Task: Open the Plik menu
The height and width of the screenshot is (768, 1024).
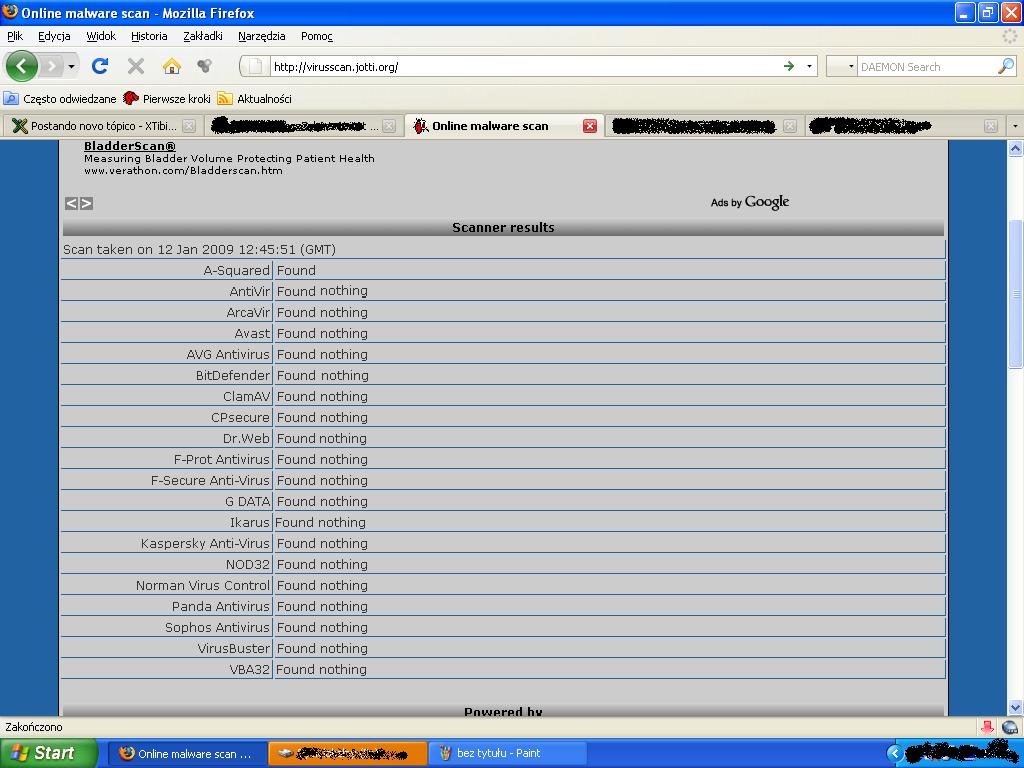Action: [15, 36]
